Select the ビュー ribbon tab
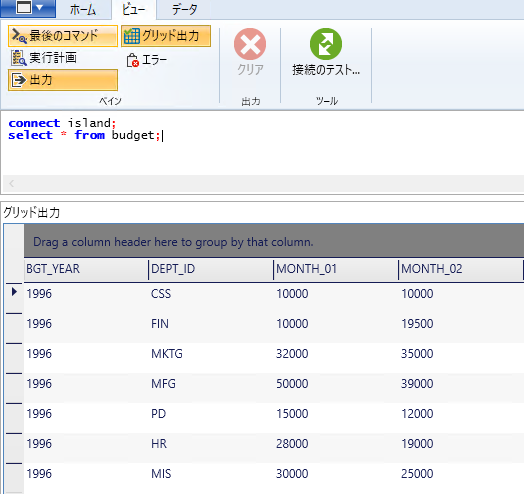 point(134,9)
